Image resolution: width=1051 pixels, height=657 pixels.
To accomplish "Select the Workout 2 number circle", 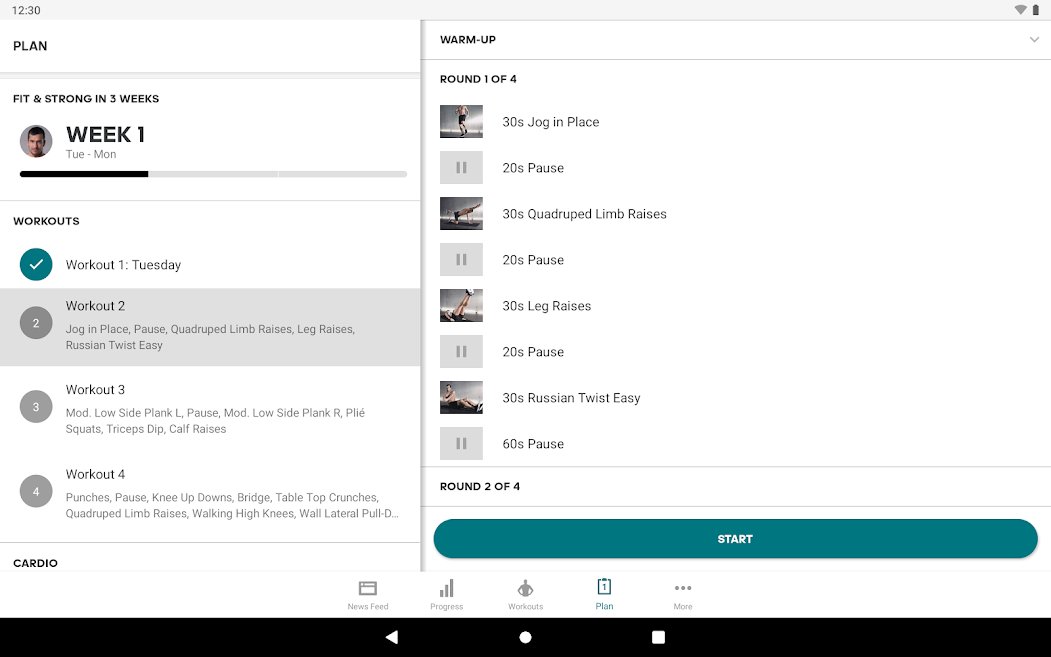I will (x=36, y=323).
